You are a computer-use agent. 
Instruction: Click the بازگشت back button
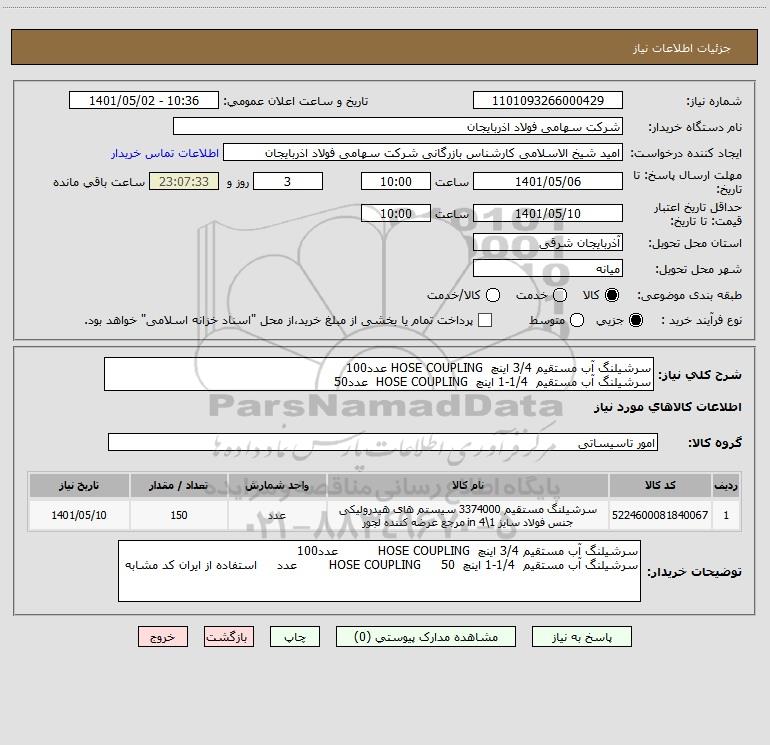(x=229, y=637)
